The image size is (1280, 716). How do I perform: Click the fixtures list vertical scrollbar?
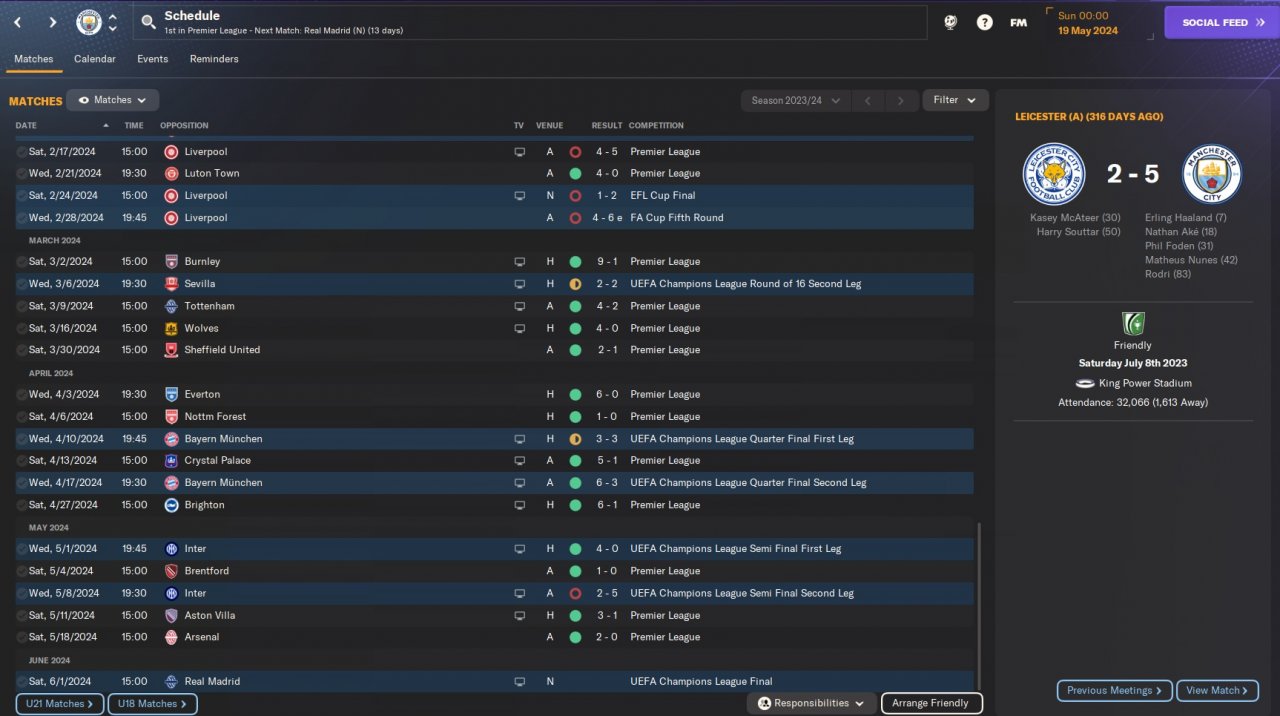click(x=979, y=606)
